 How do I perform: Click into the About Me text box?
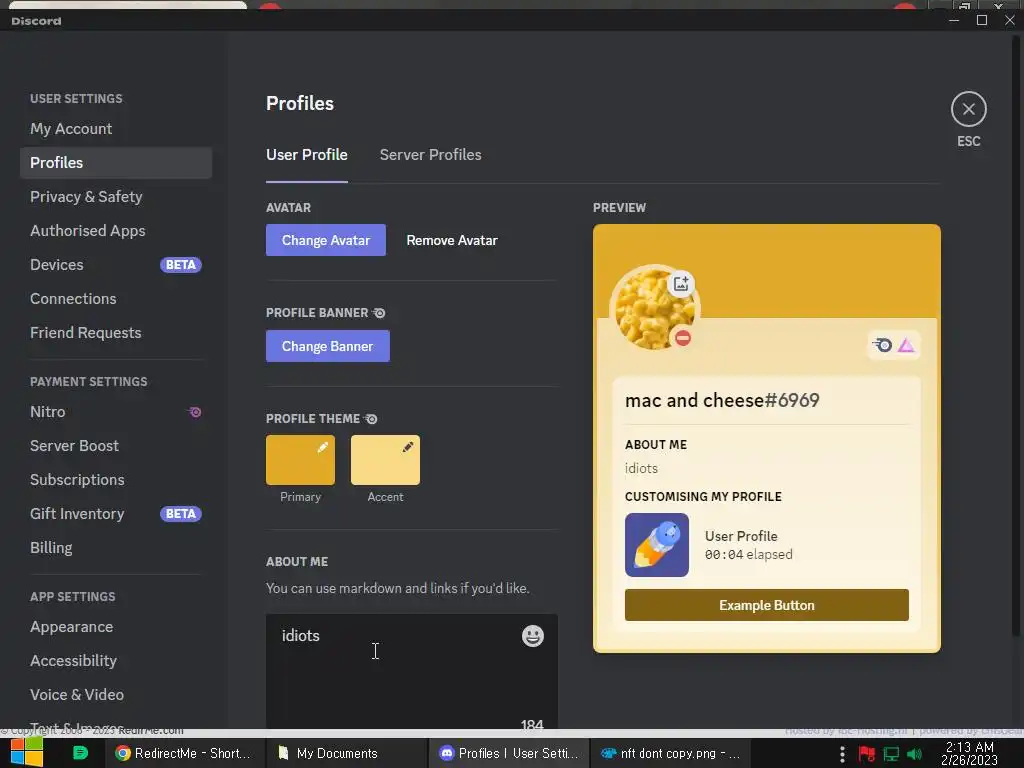411,671
